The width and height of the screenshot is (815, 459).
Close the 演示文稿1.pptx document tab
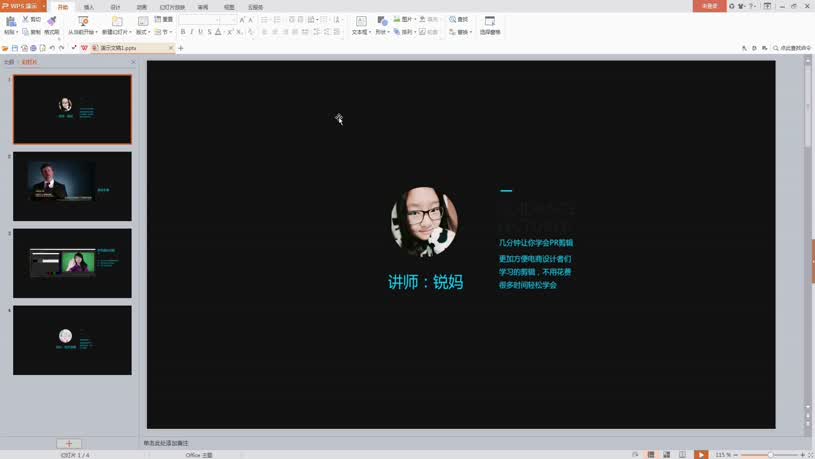(x=170, y=48)
